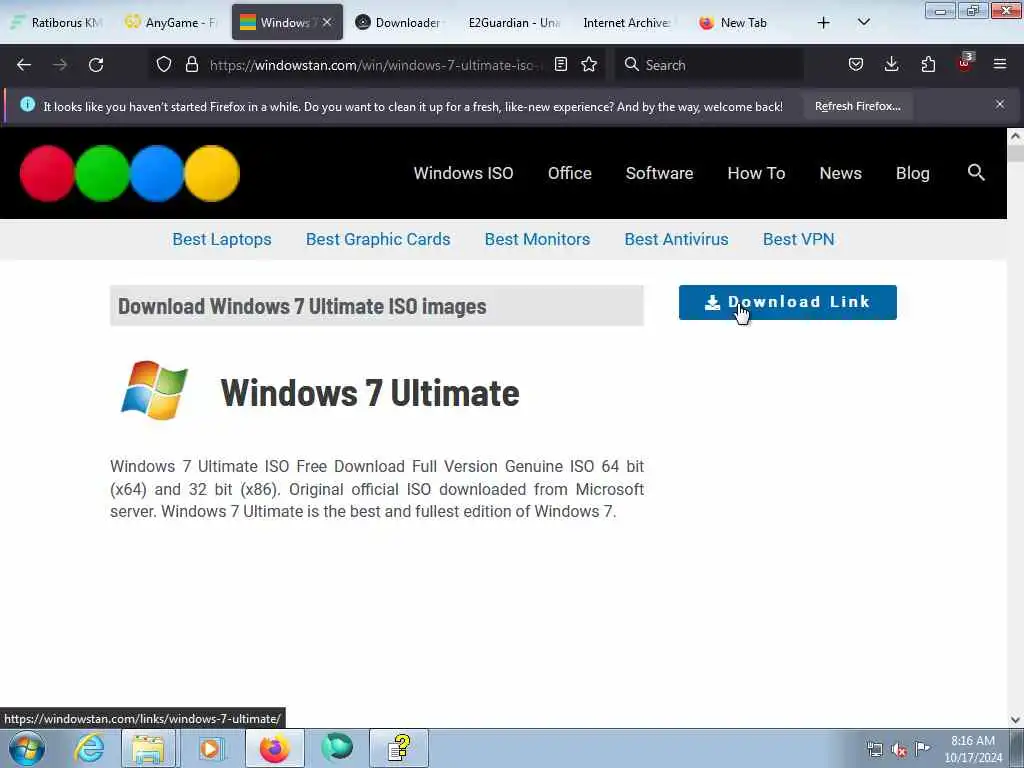Click Firefox taskbar icon

click(274, 748)
